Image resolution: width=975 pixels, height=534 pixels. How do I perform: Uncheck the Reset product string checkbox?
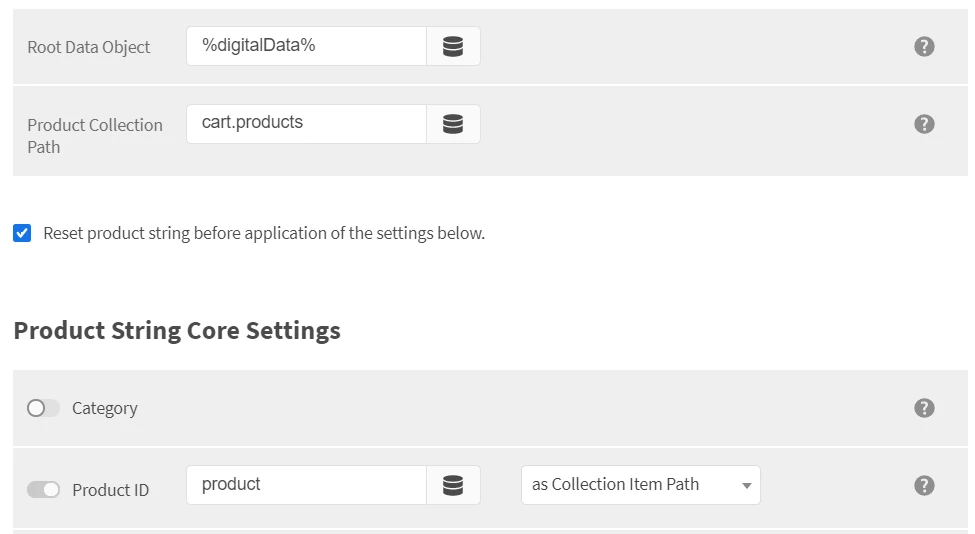(x=22, y=233)
